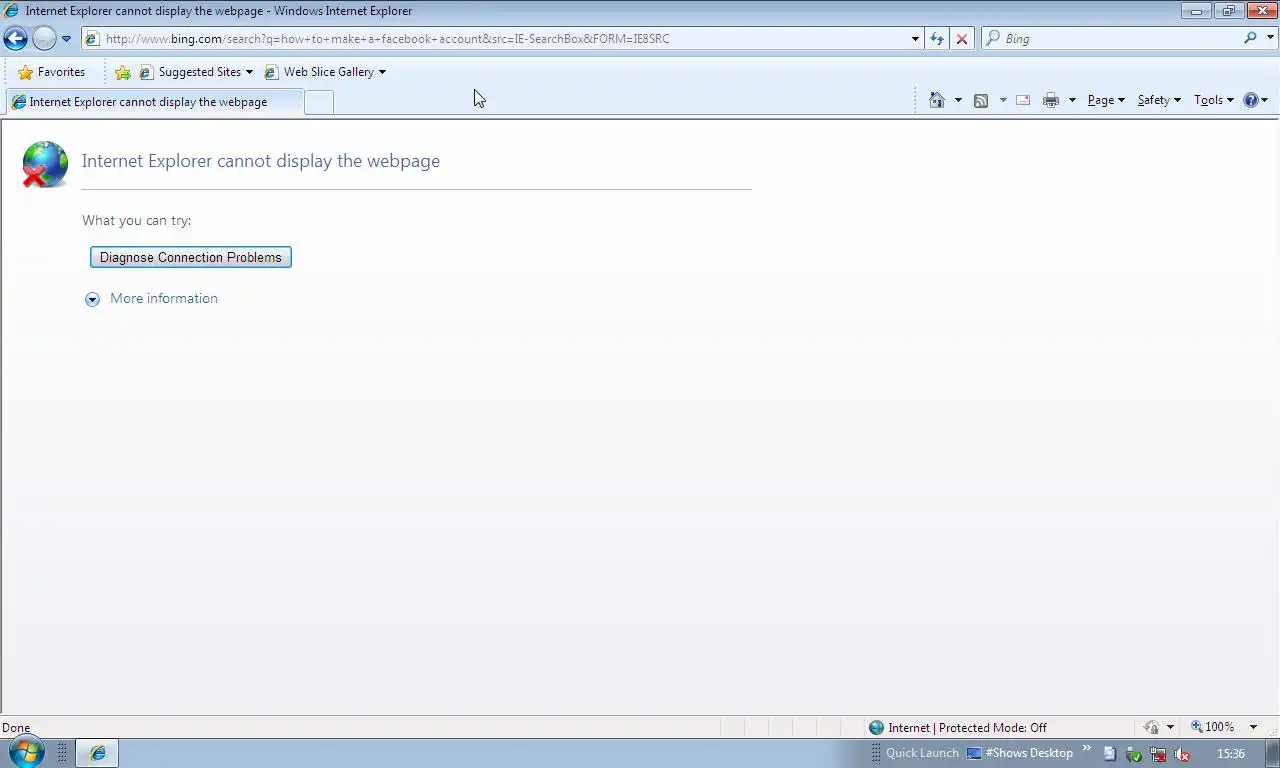Open the Tools menu

1214,100
